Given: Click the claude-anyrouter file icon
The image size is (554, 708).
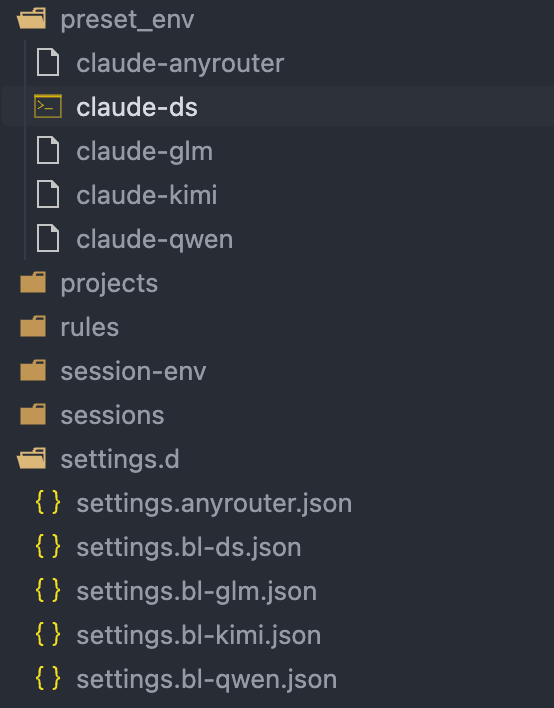Looking at the screenshot, I should [48, 62].
